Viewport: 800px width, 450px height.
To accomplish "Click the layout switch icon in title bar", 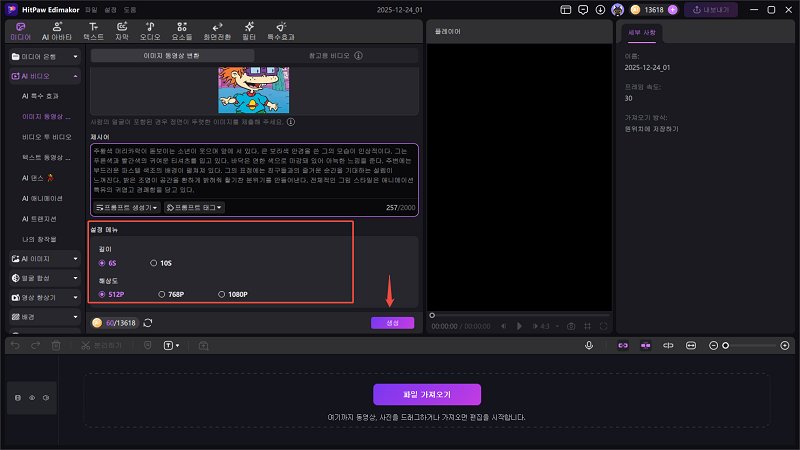I will coord(565,10).
